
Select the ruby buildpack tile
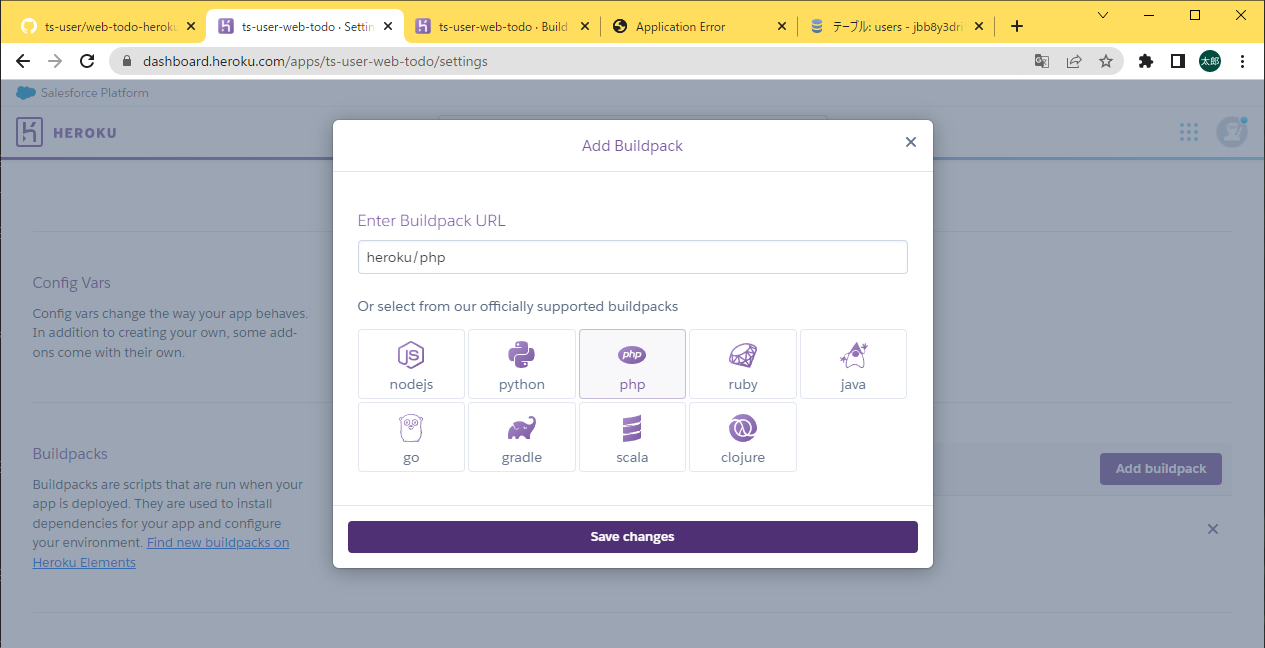coord(743,364)
